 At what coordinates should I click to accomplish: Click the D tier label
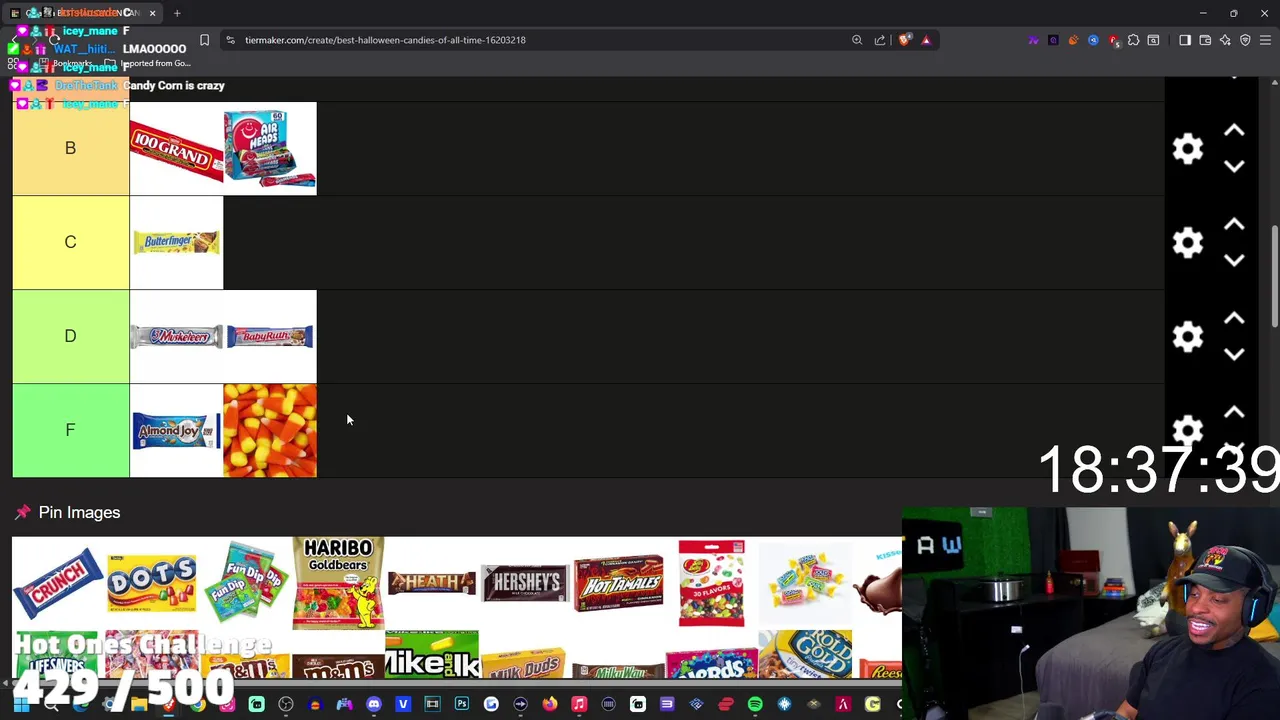[70, 336]
